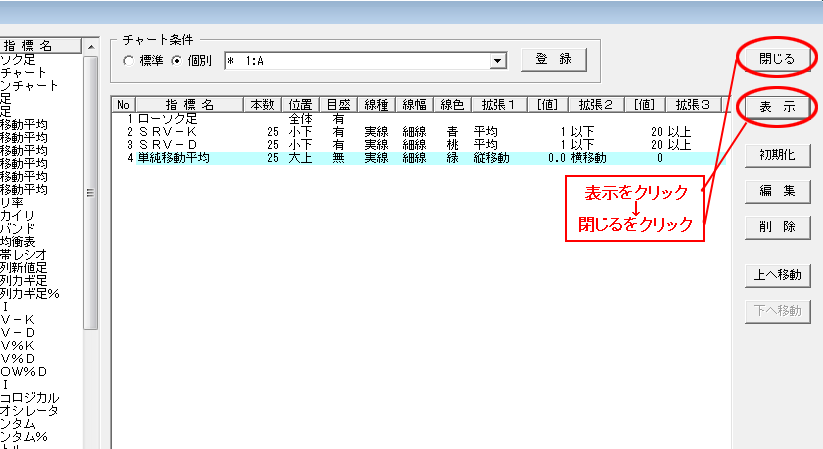The width and height of the screenshot is (823, 449).
Task: Select 列カギ足% in the indicator list
Action: point(29,294)
